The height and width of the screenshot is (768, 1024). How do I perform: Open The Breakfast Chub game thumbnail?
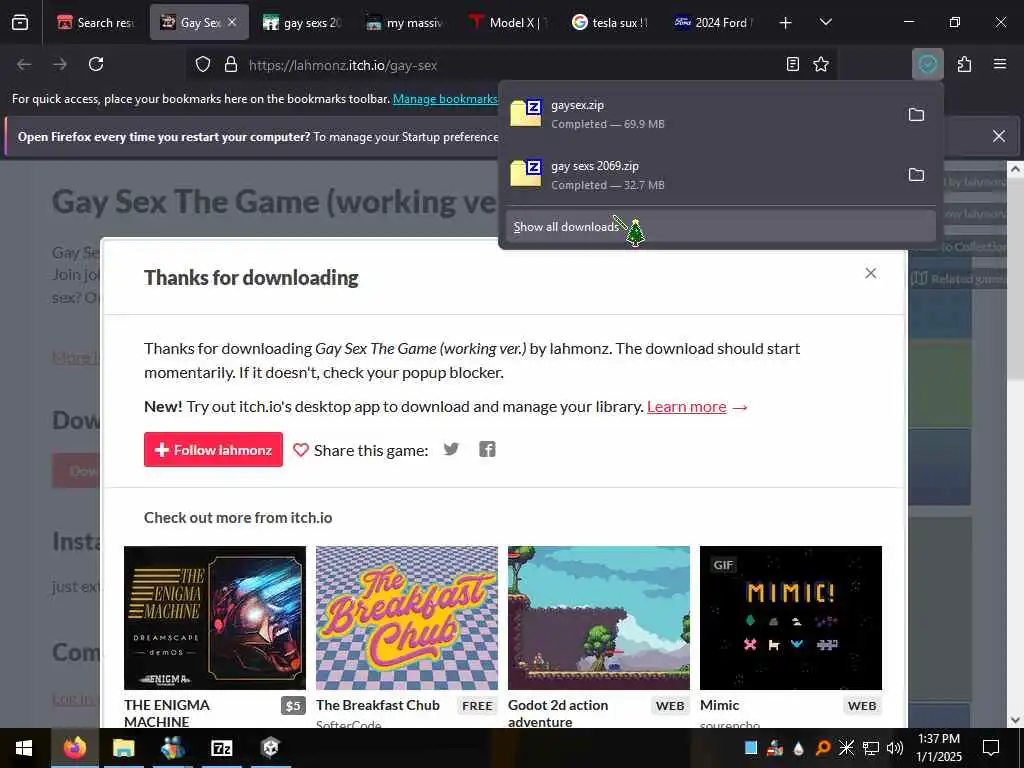pos(407,618)
